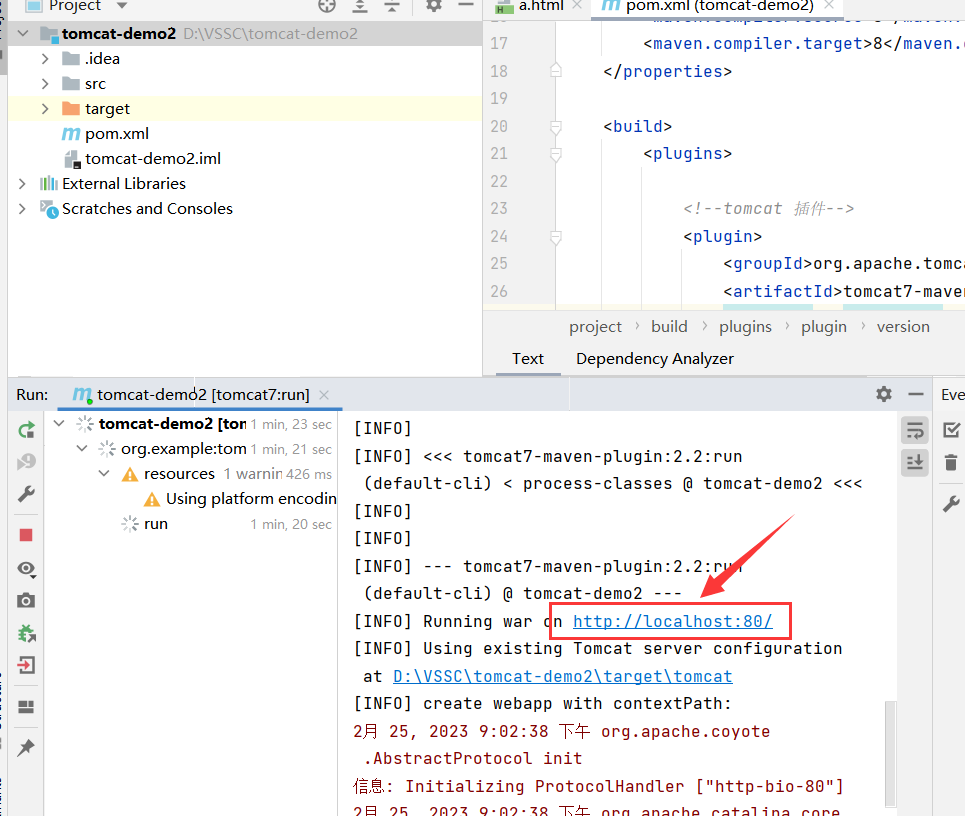Click version breadcrumb

[x=903, y=327]
